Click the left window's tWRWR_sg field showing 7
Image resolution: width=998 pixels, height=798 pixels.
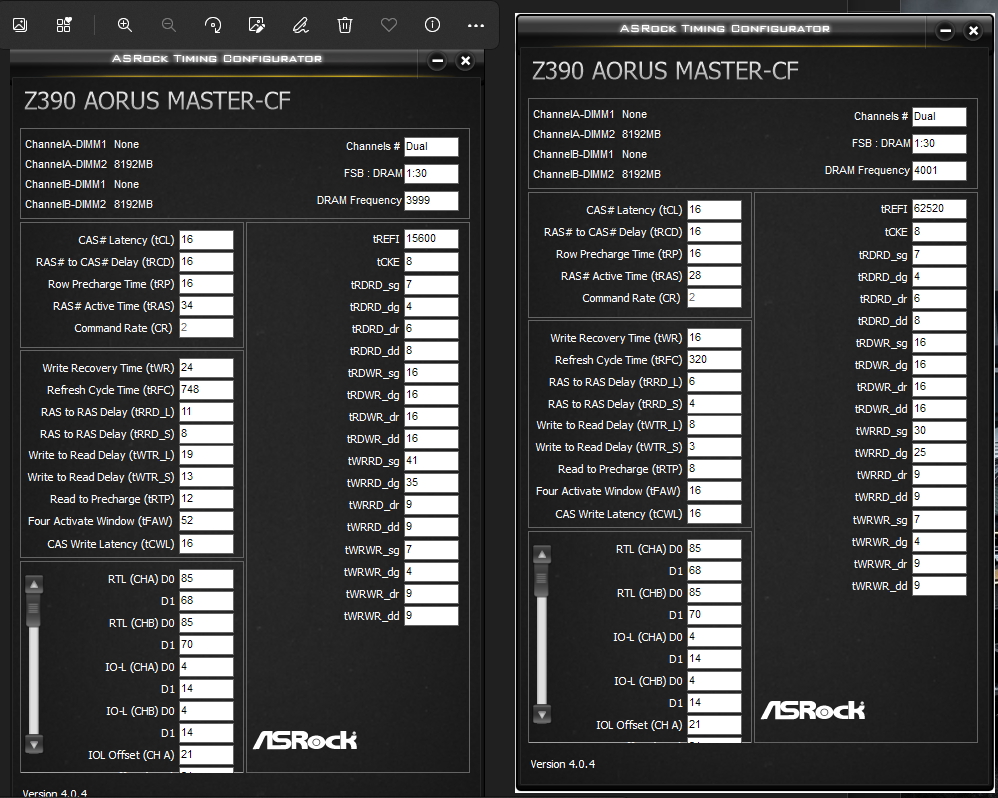(431, 550)
